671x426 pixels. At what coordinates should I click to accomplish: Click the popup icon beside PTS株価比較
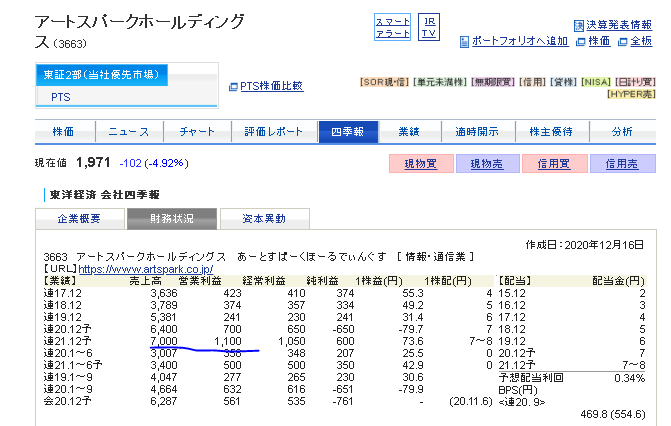(233, 87)
